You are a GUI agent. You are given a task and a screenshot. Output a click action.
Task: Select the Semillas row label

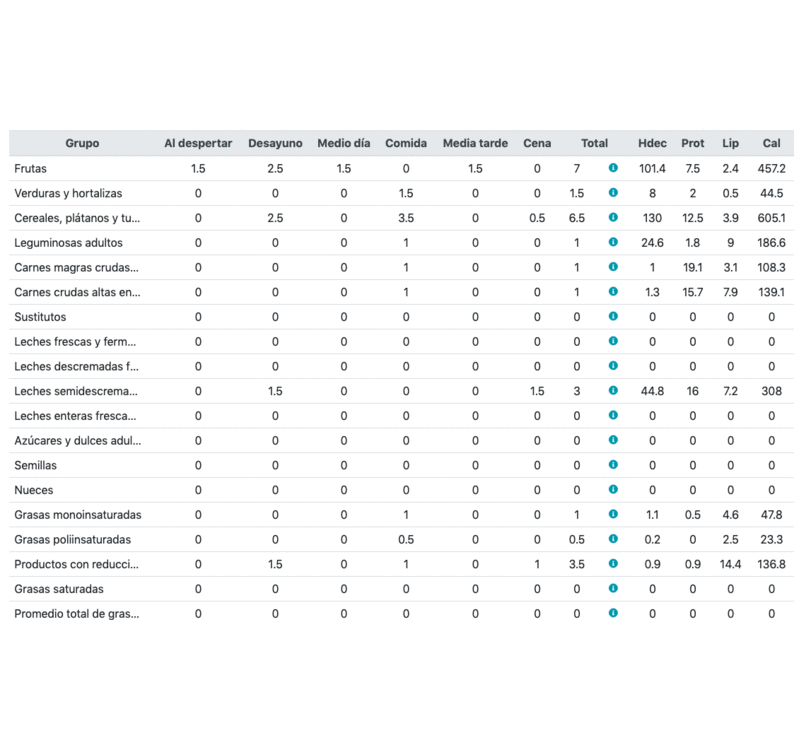[36, 465]
